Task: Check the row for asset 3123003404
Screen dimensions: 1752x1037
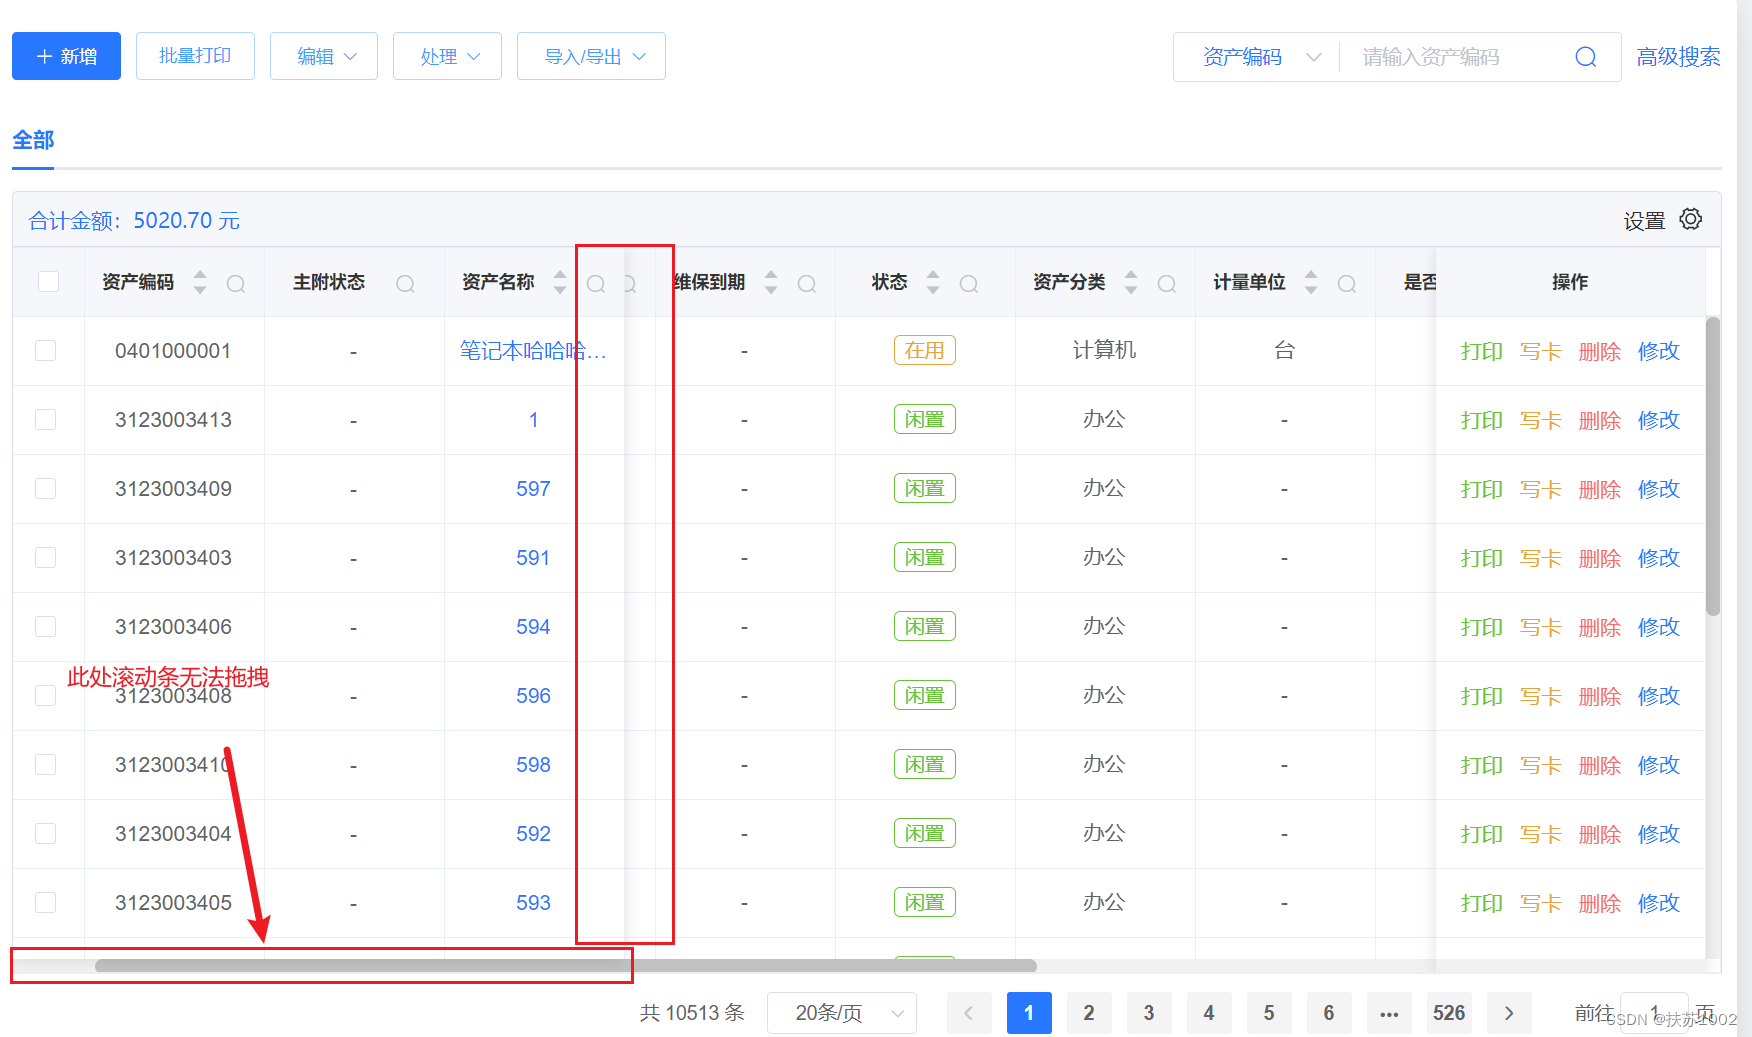Action: [45, 833]
